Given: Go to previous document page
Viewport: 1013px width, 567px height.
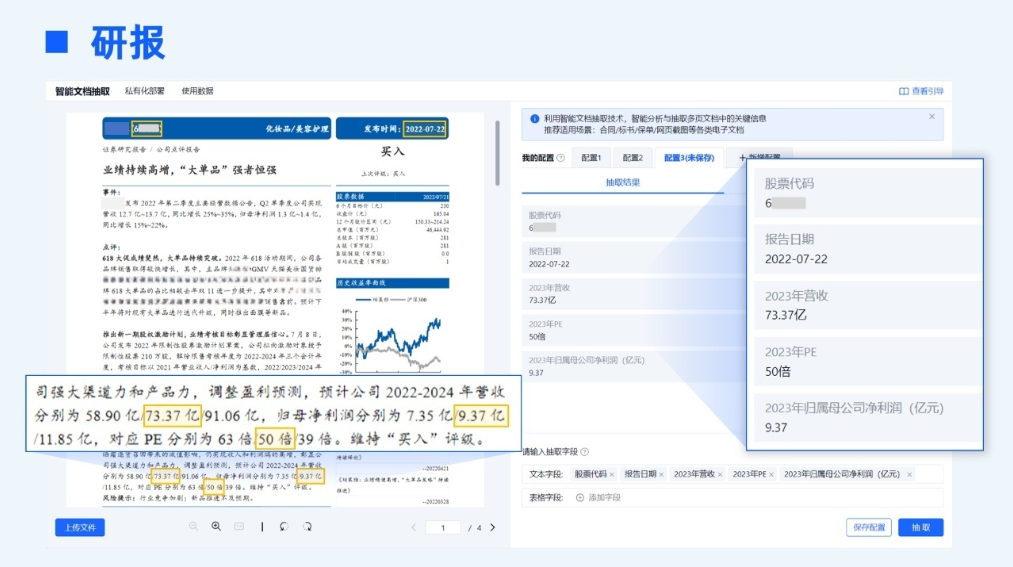Looking at the screenshot, I should tap(414, 527).
